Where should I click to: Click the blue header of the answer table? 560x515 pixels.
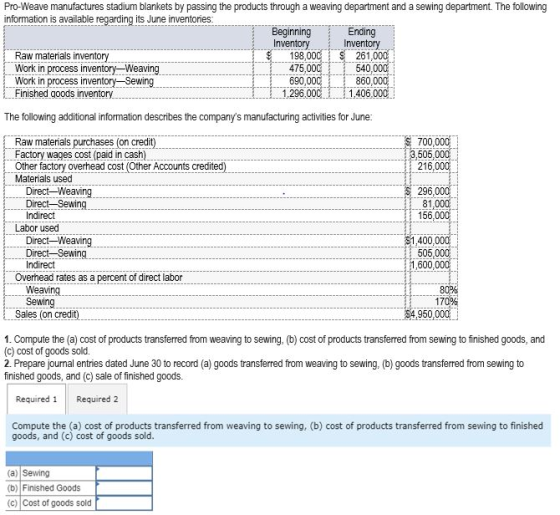coord(79,459)
